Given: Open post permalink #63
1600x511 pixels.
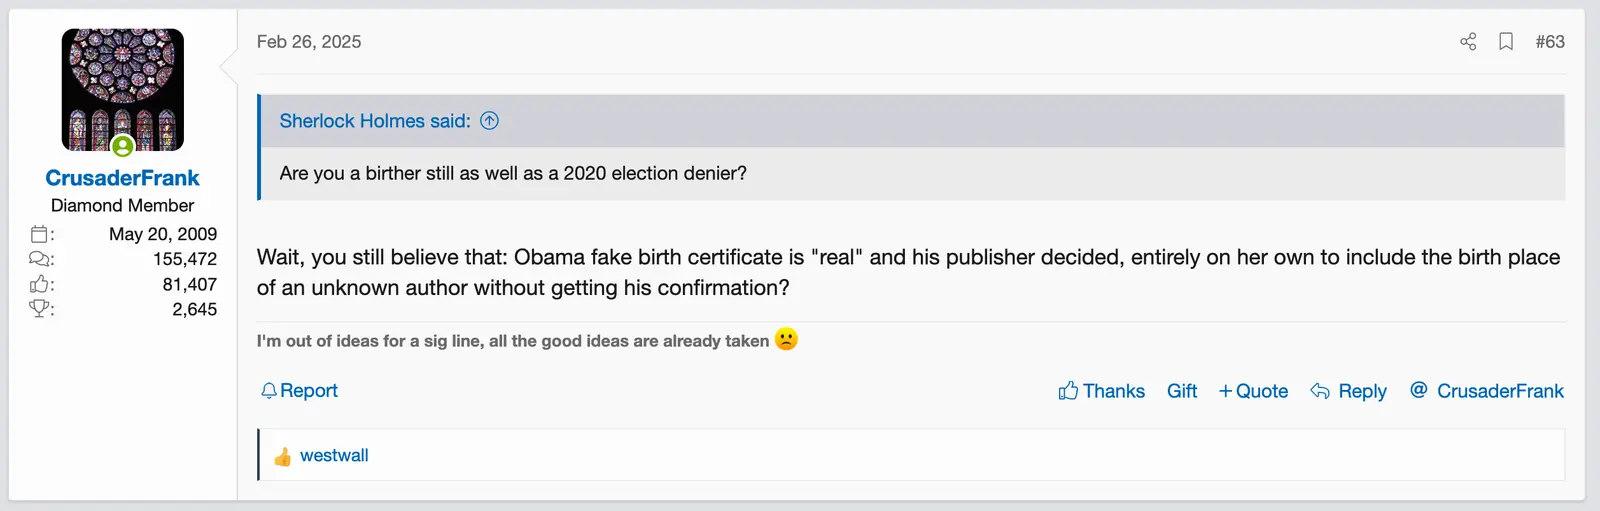Looking at the screenshot, I should 1550,41.
